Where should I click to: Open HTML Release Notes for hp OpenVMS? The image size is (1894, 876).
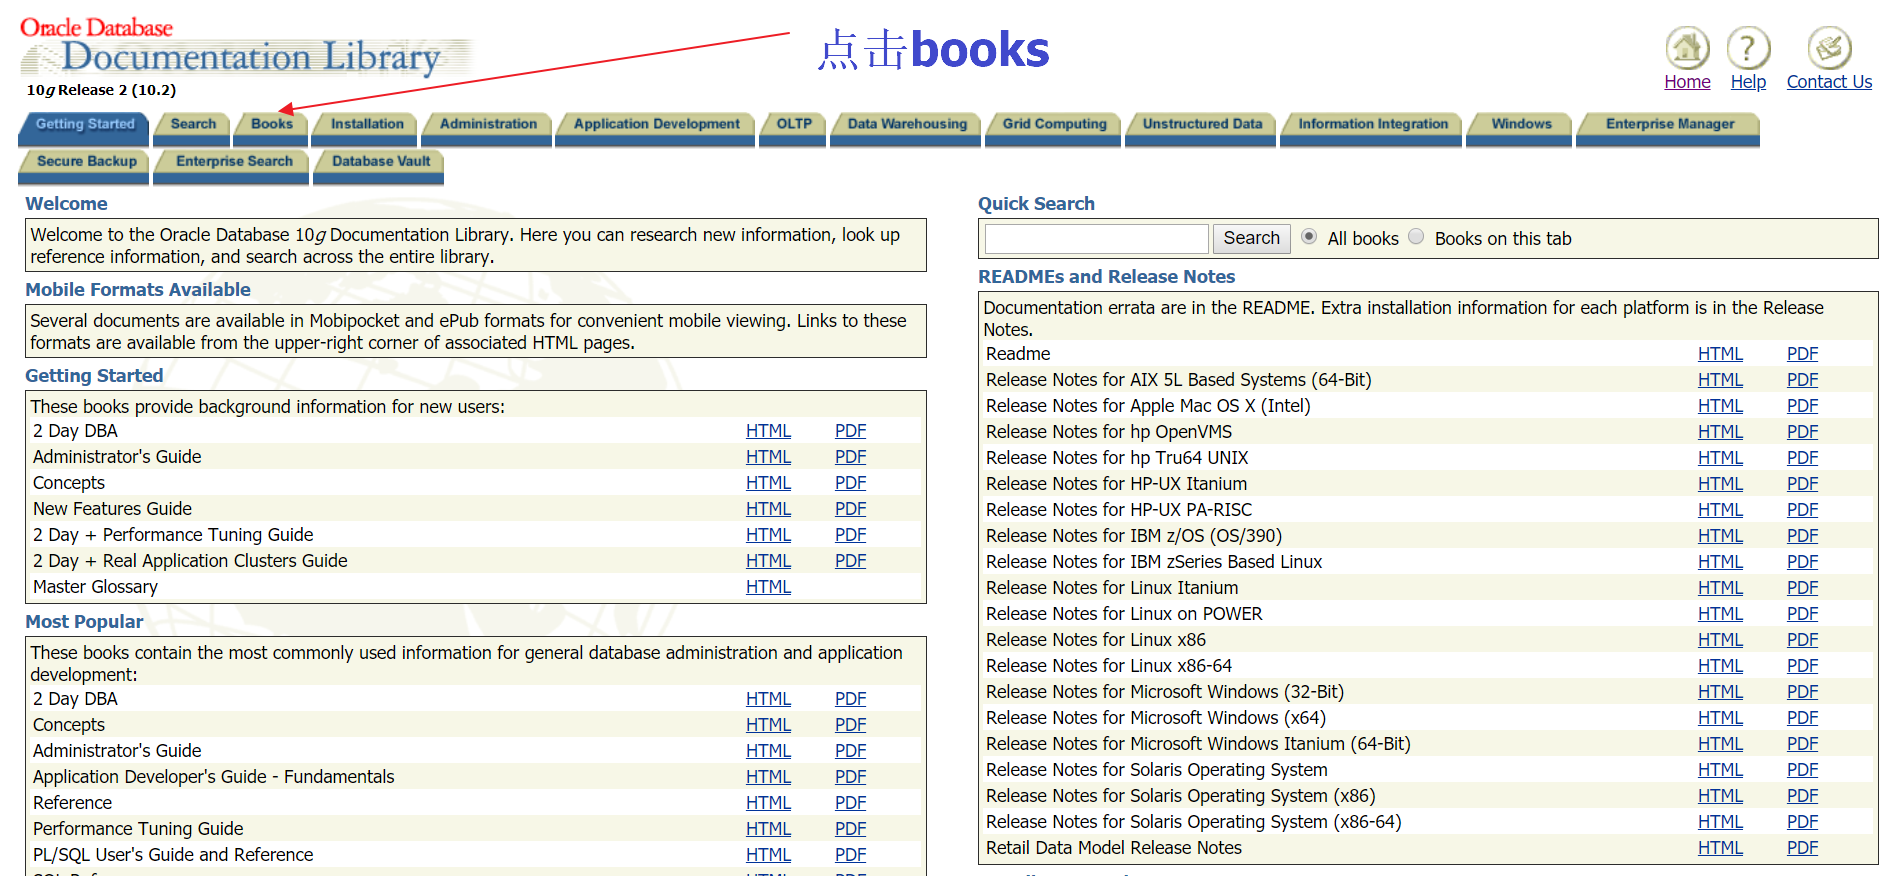(x=1720, y=432)
